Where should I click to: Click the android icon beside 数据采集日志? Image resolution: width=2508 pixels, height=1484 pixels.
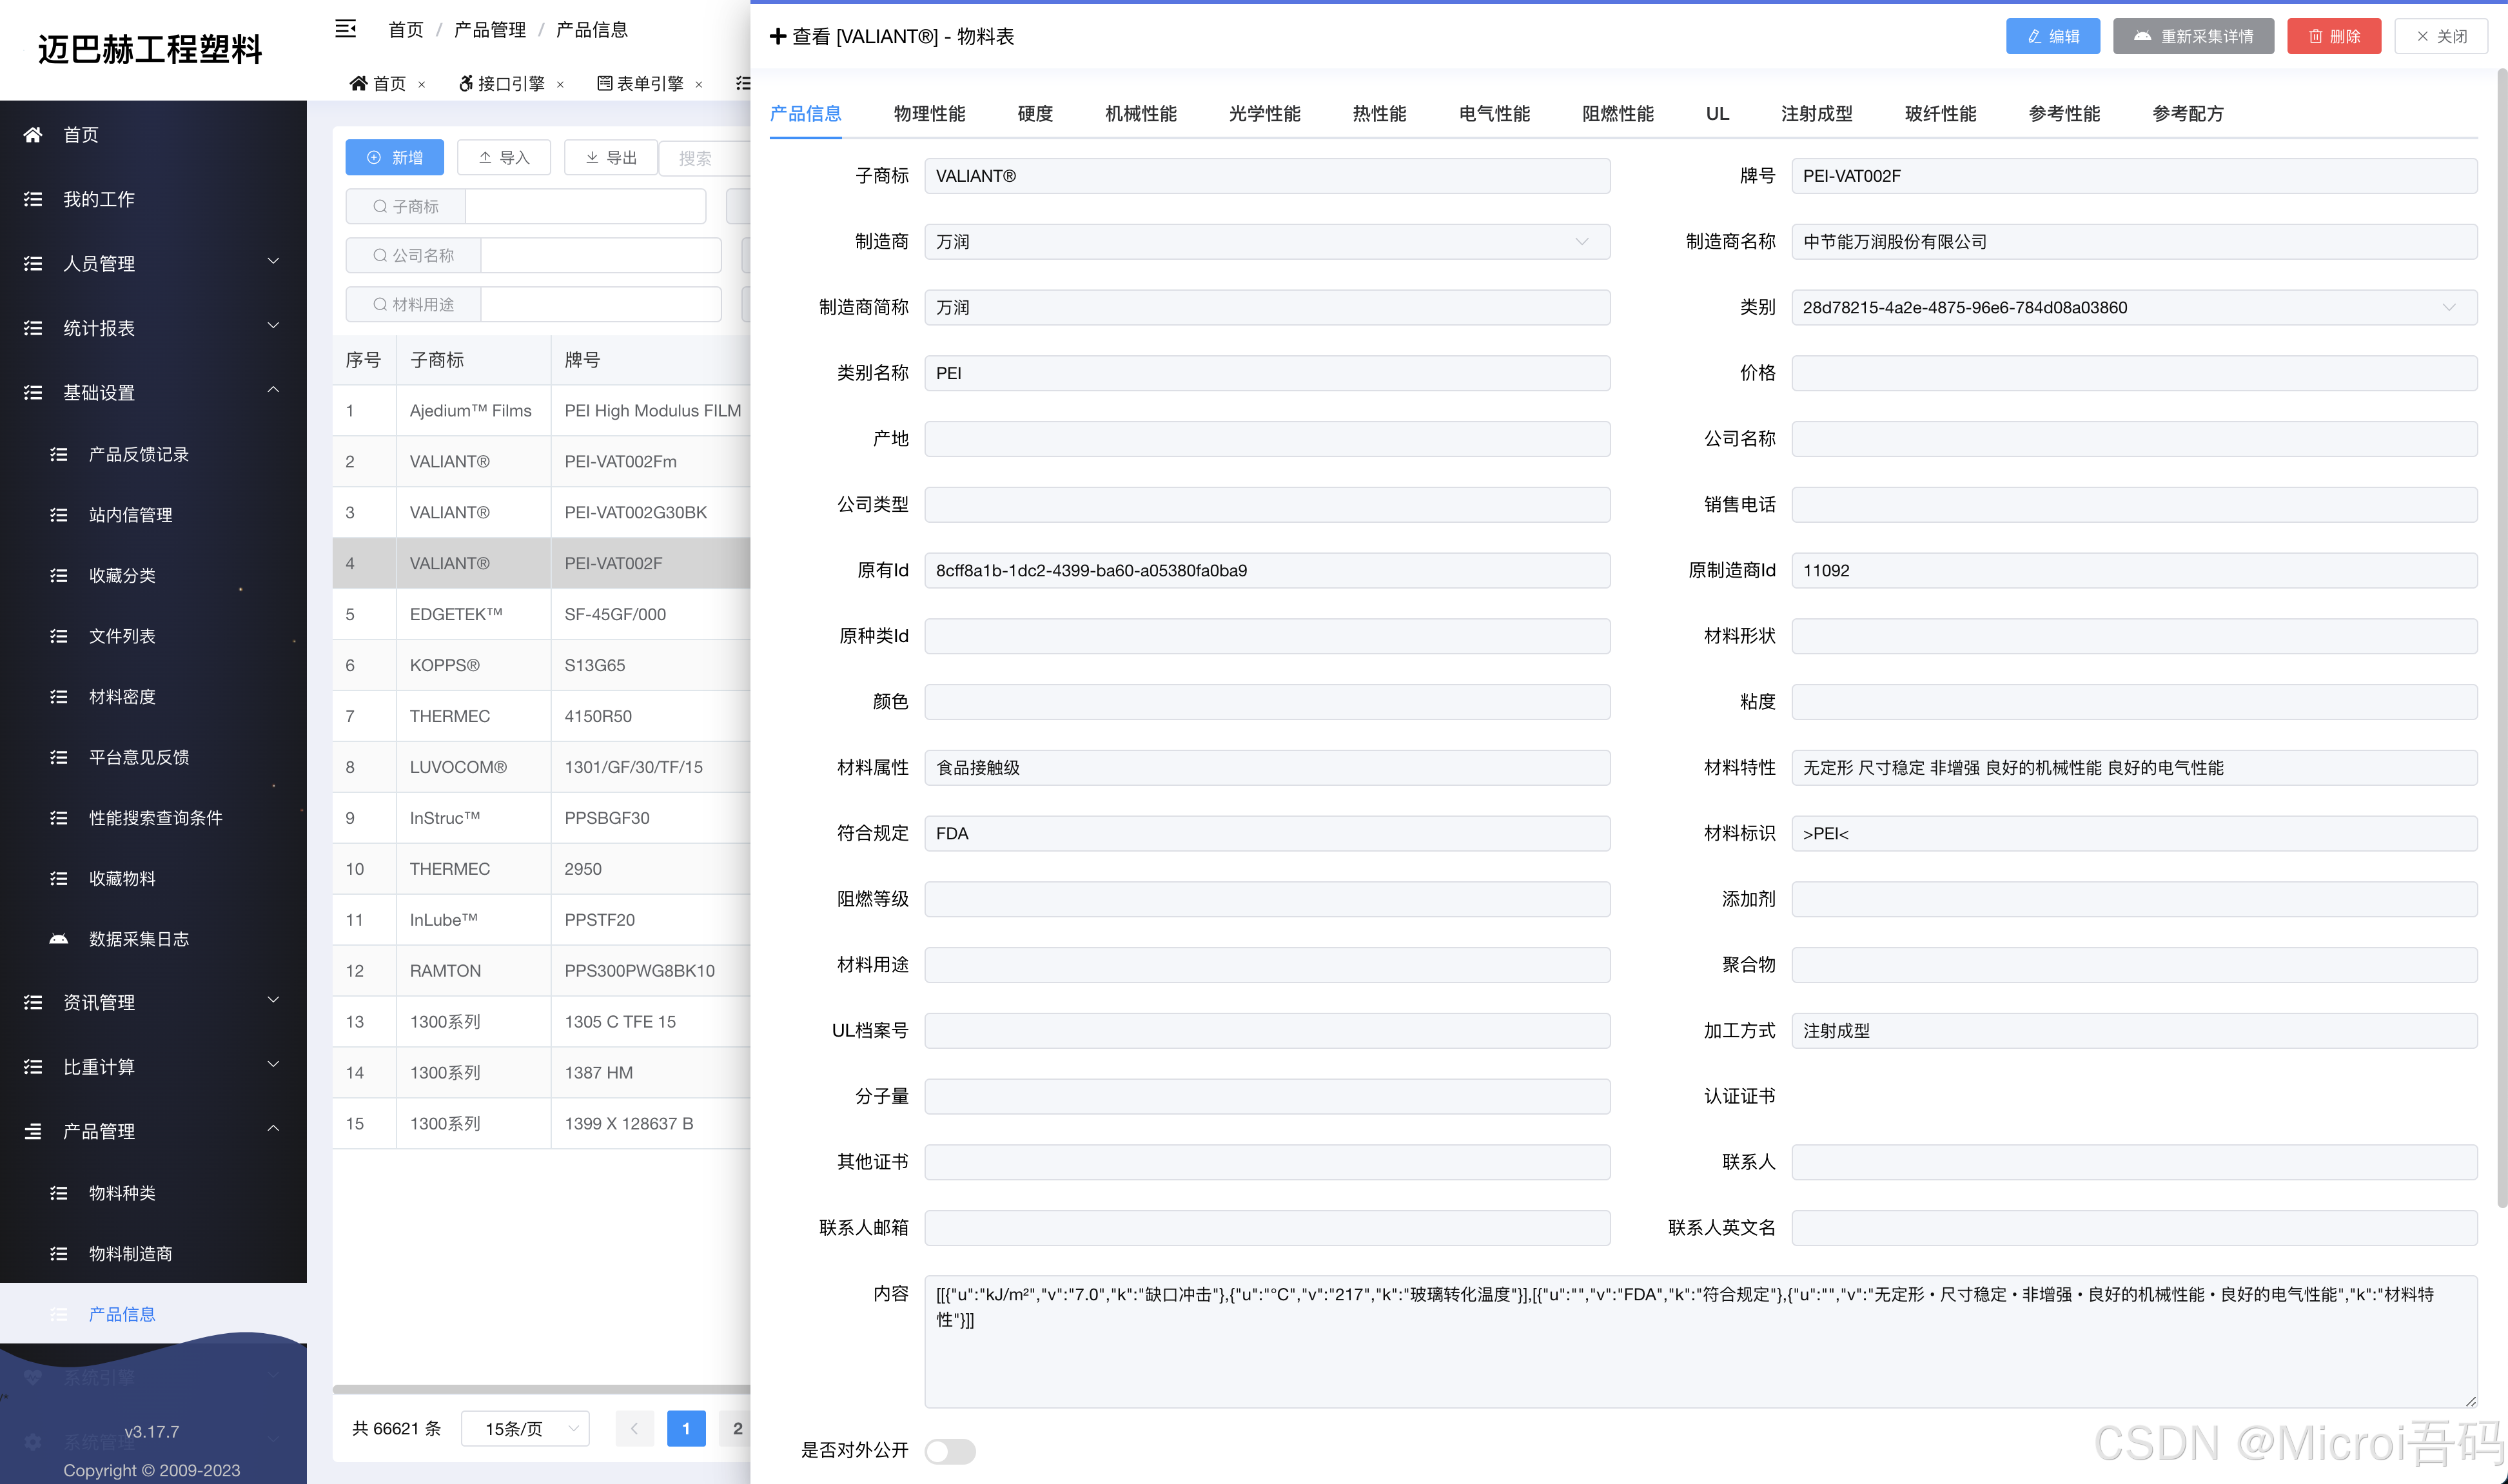click(59, 938)
